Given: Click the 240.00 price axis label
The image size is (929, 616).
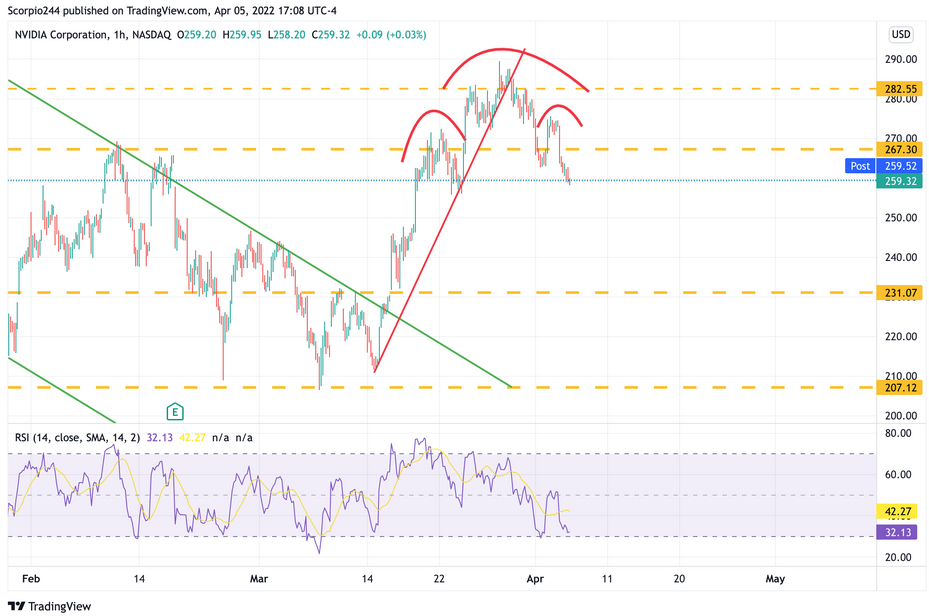Looking at the screenshot, I should click(901, 257).
